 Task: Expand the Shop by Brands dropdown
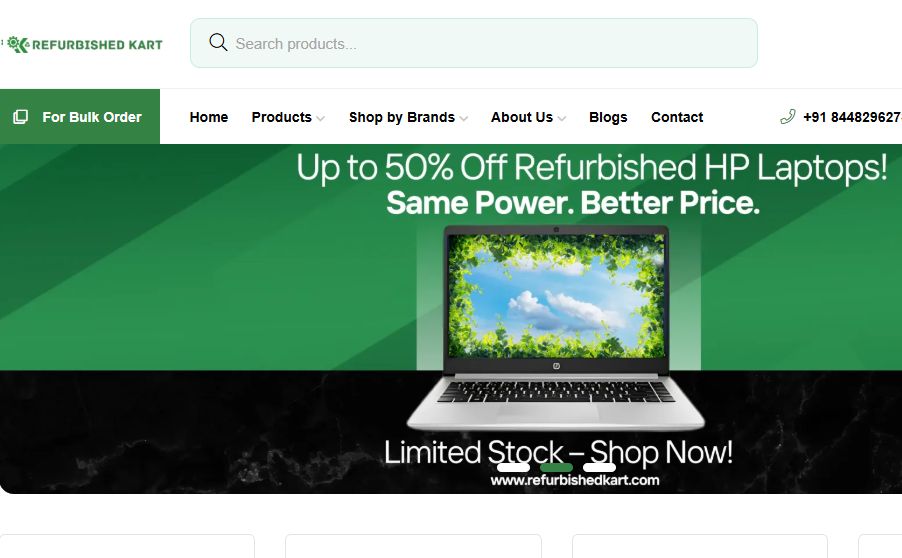[x=408, y=117]
